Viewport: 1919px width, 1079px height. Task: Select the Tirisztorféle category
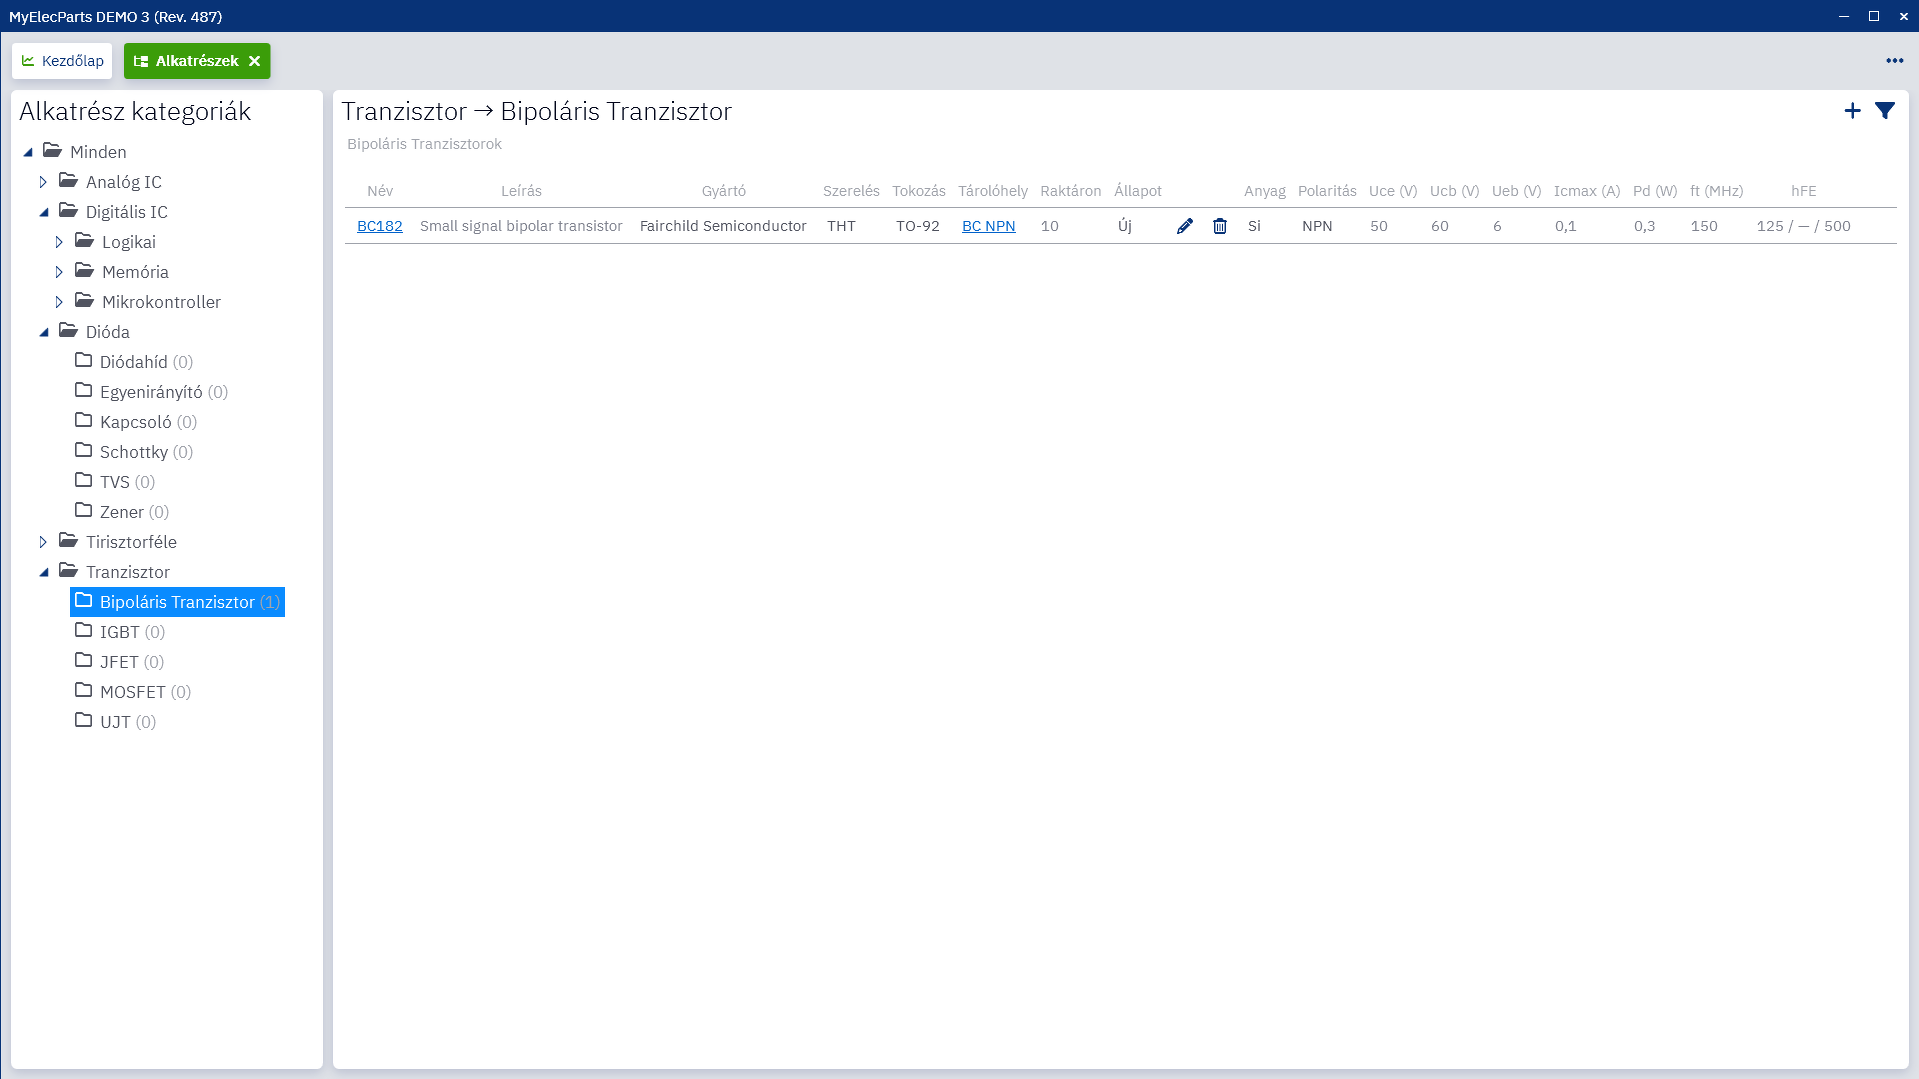click(118, 542)
